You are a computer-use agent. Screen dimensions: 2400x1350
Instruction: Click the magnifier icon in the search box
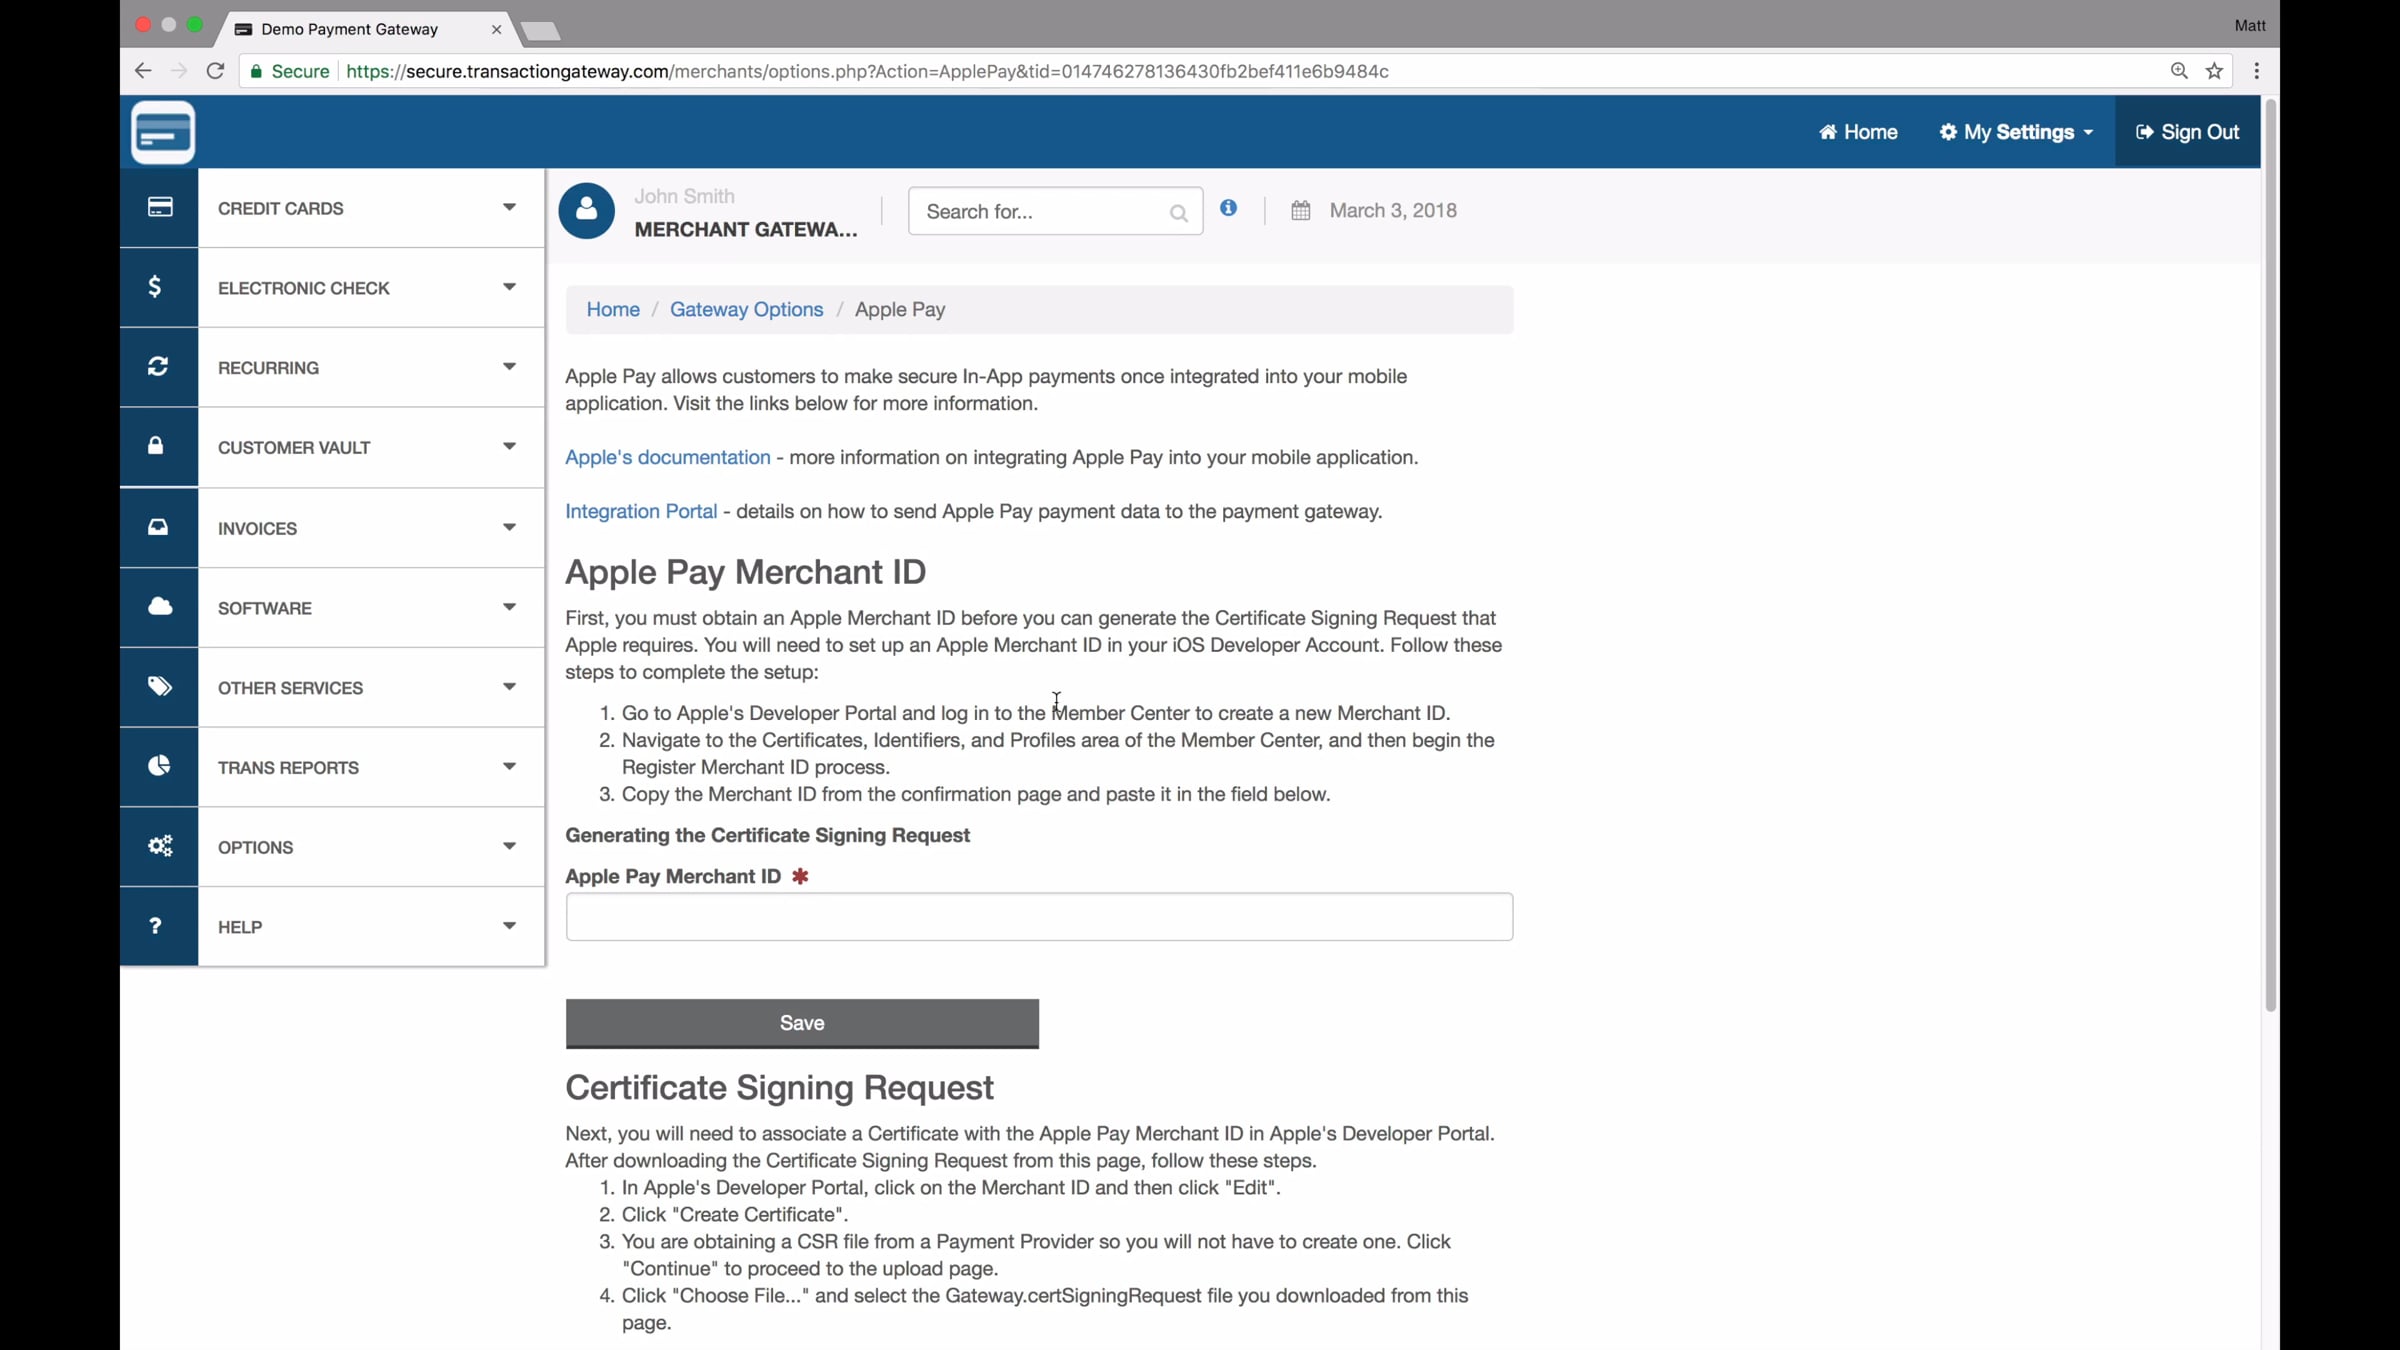pos(1178,213)
